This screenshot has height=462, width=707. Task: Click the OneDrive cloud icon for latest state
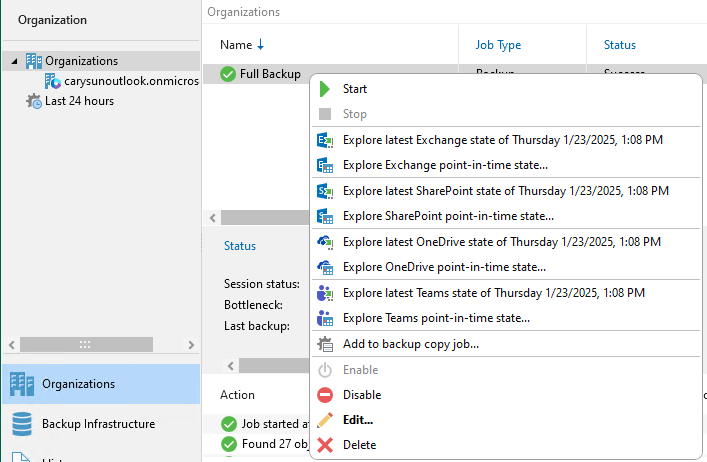tap(325, 242)
